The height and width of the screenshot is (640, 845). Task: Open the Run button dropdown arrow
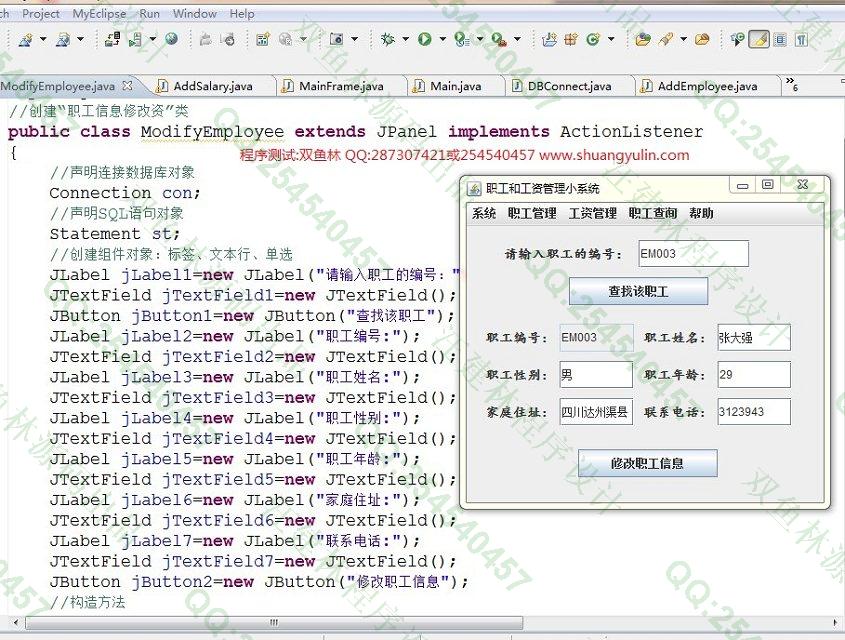point(441,39)
